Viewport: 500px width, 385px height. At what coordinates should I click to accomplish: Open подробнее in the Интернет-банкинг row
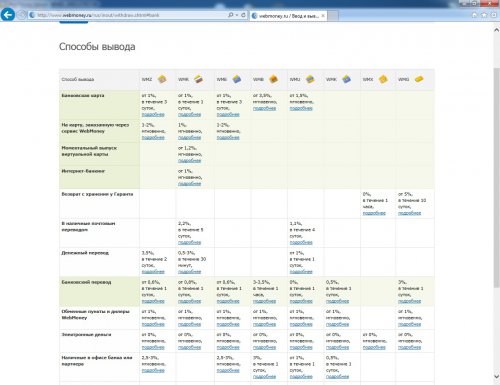[x=189, y=184]
